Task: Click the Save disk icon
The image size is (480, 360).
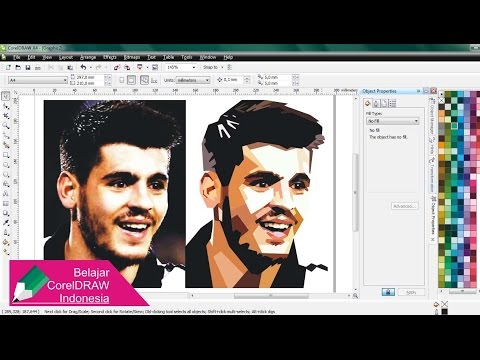Action: click(x=28, y=68)
